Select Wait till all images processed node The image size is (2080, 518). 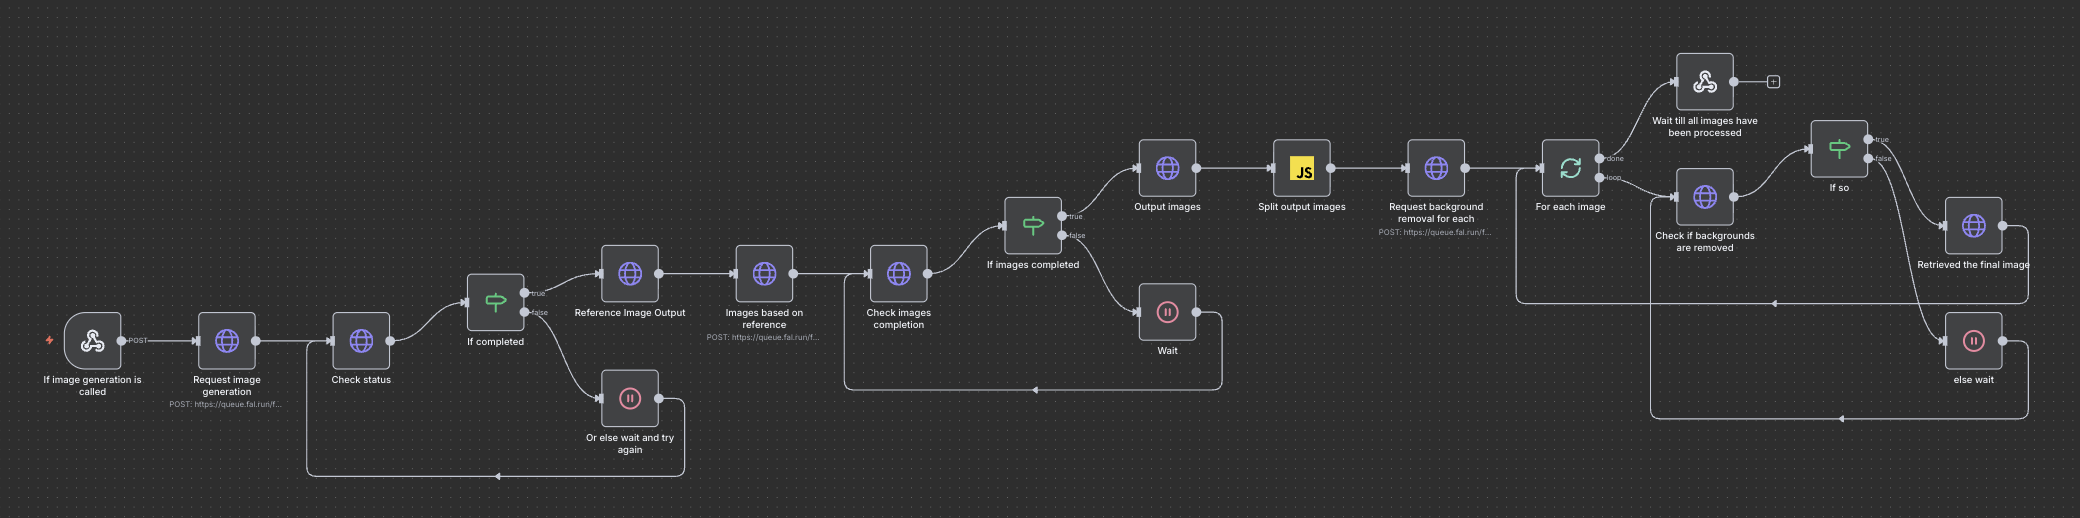[1705, 82]
